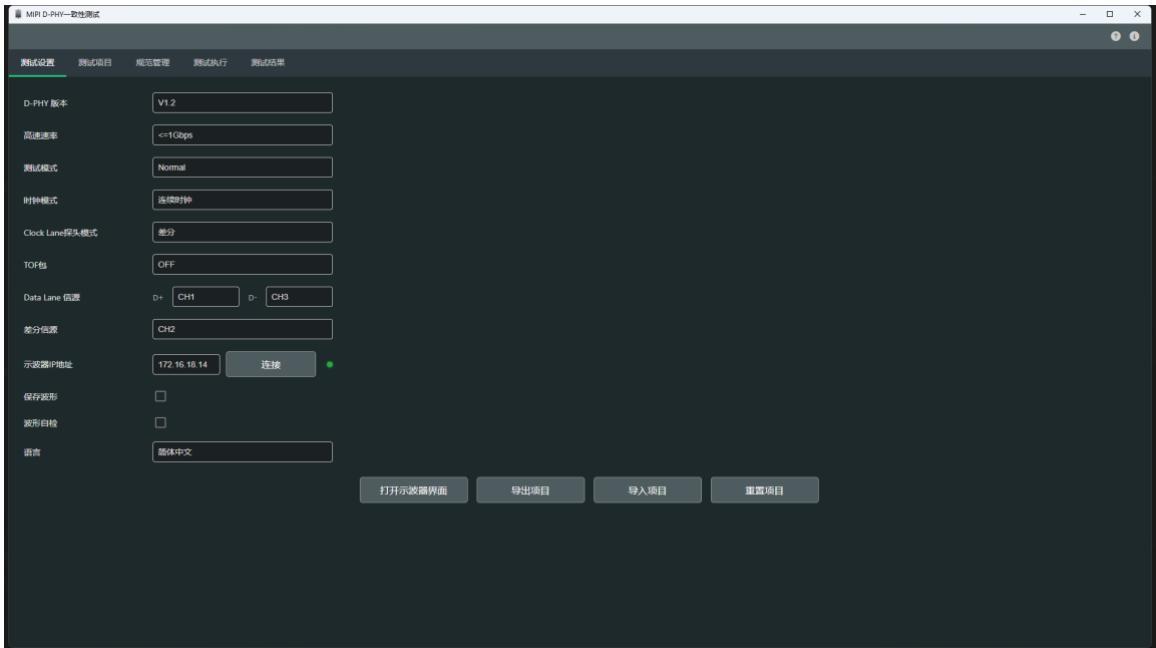This screenshot has height=648, width=1156.
Task: Close the MIPI D-PHY window
Action: [1137, 14]
